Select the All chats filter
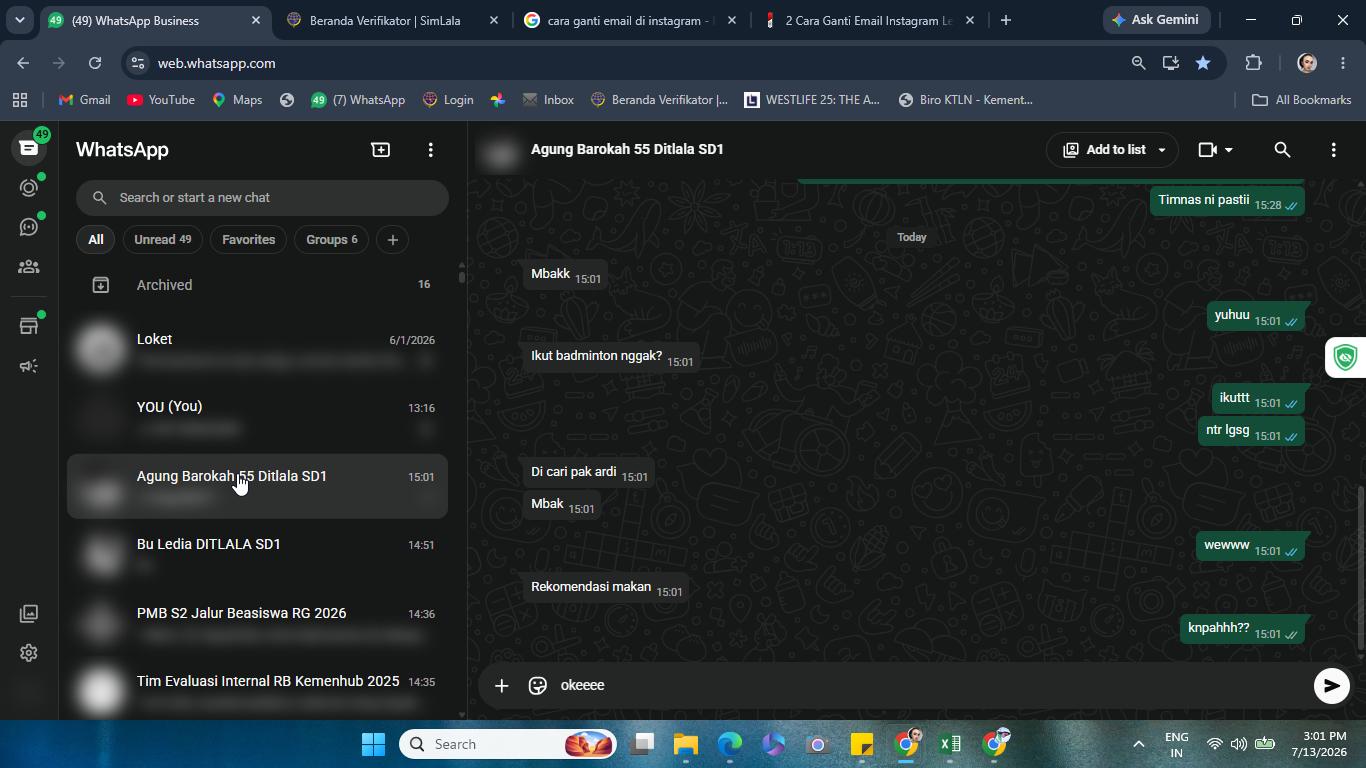The image size is (1366, 768). click(95, 240)
